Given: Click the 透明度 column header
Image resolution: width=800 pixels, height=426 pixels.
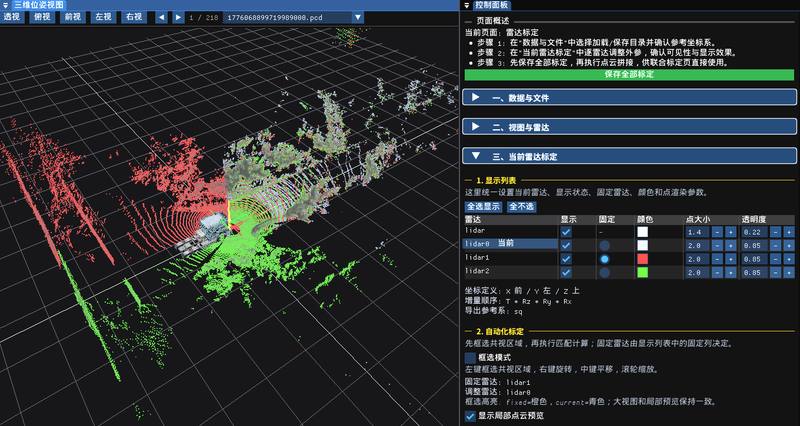Looking at the screenshot, I should [x=753, y=219].
